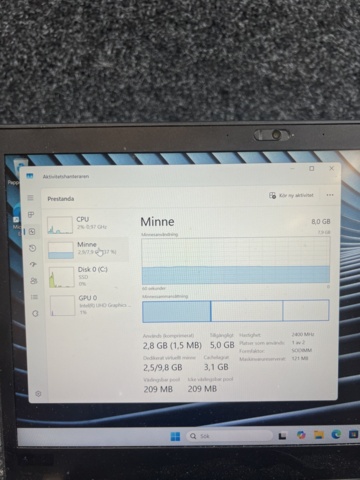This screenshot has height=480, width=360.
Task: Select the Minne performance entry
Action: [88, 249]
